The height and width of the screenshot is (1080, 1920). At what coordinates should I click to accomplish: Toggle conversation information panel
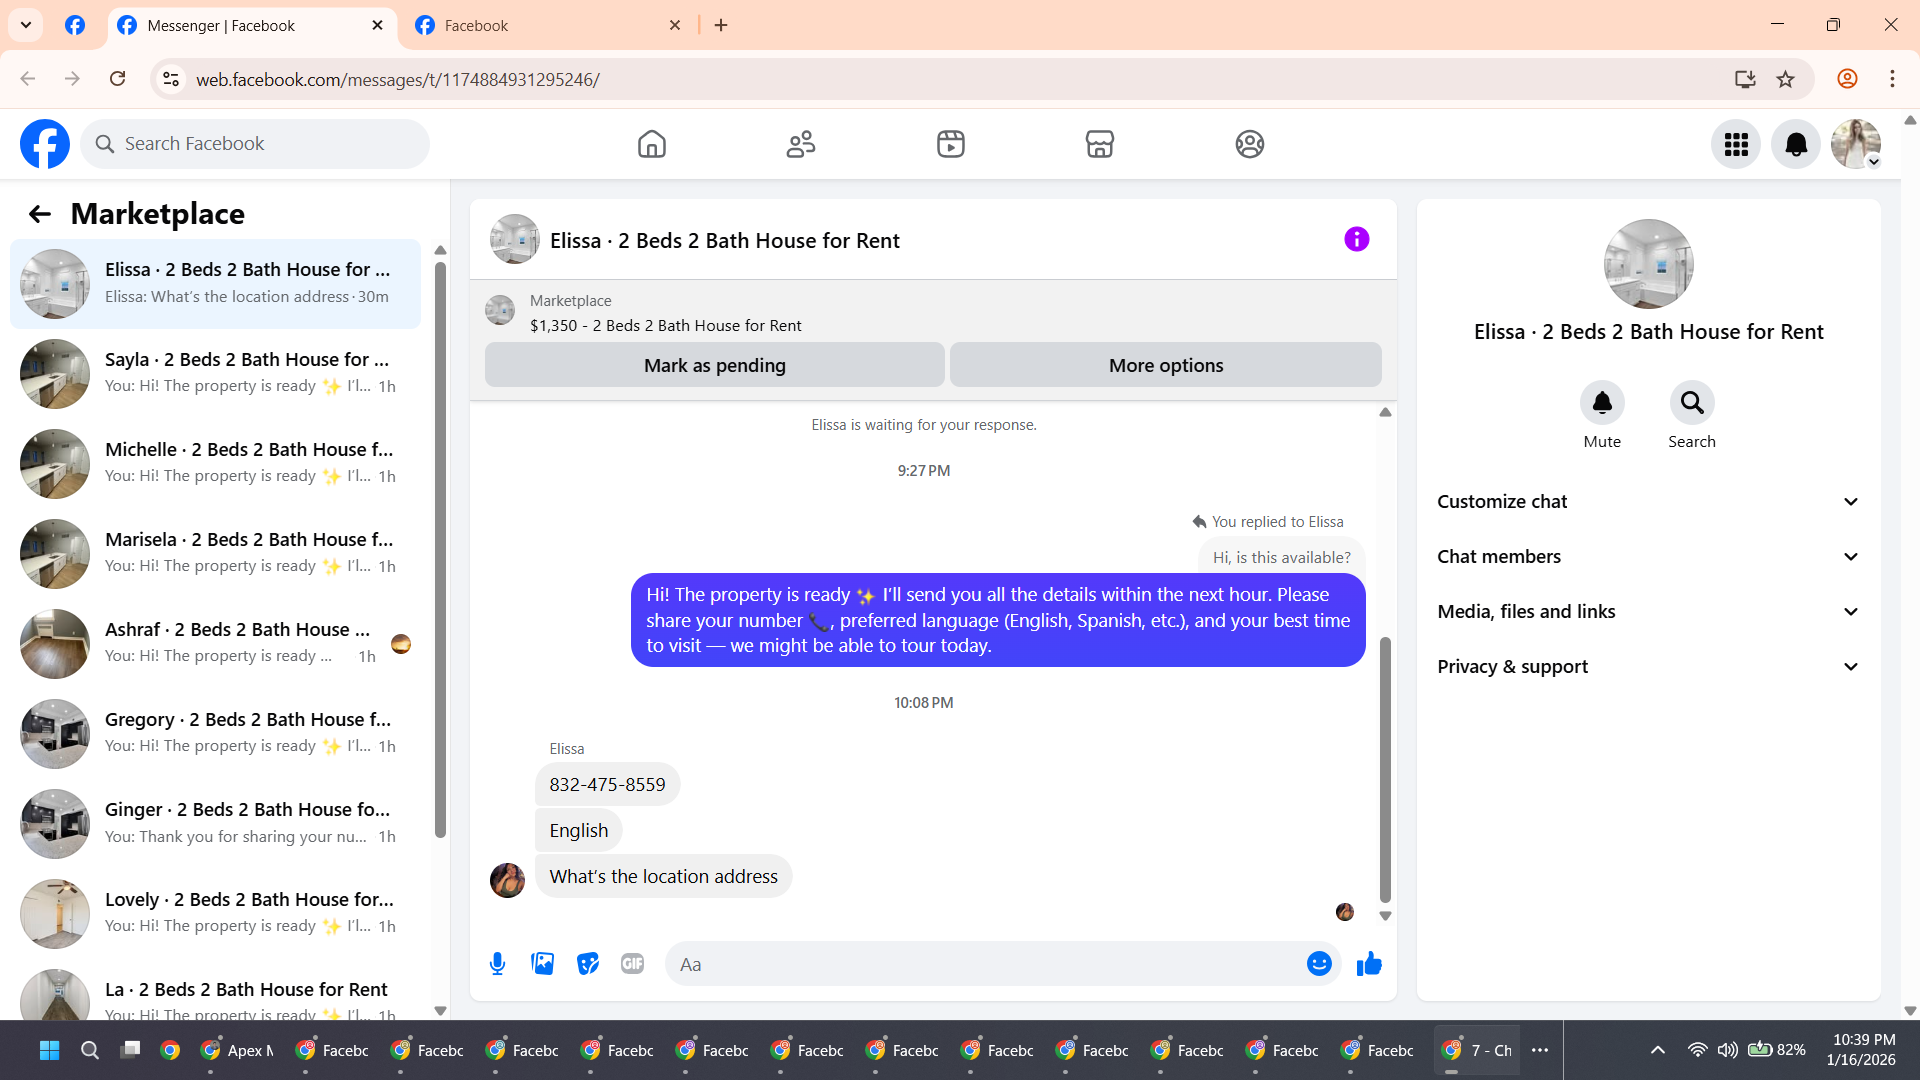click(1356, 239)
